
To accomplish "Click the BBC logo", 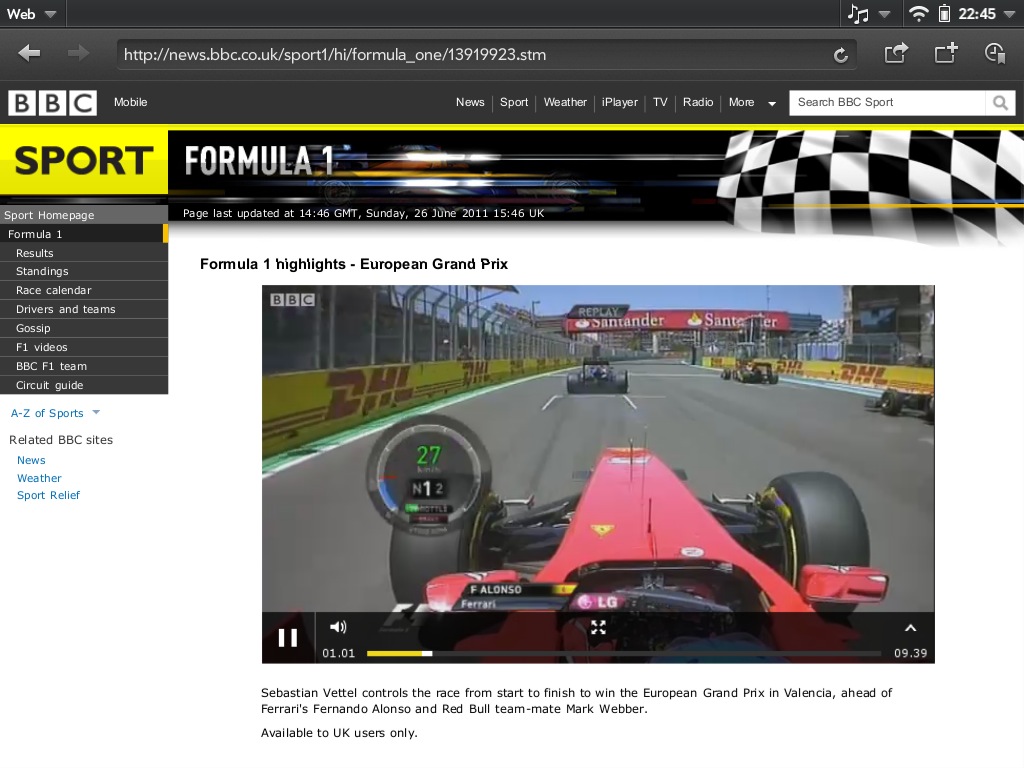I will [x=52, y=103].
